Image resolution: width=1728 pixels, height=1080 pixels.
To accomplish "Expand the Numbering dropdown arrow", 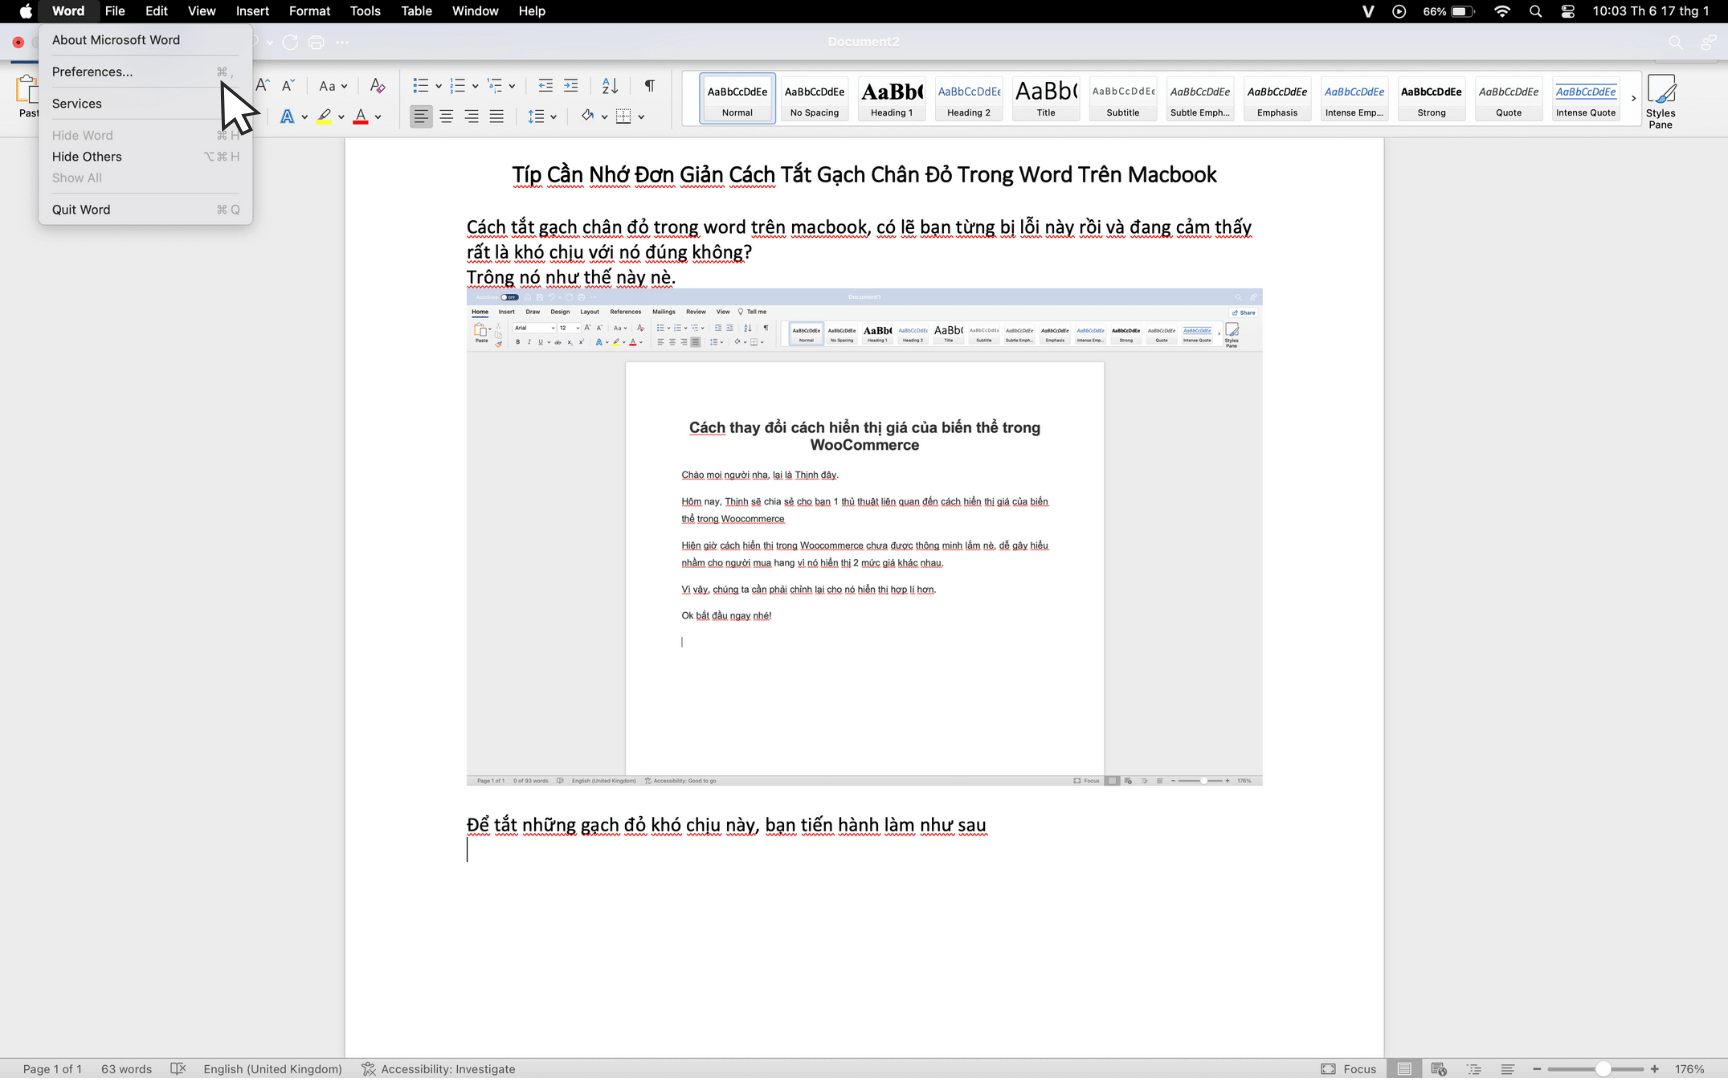I will coord(475,86).
